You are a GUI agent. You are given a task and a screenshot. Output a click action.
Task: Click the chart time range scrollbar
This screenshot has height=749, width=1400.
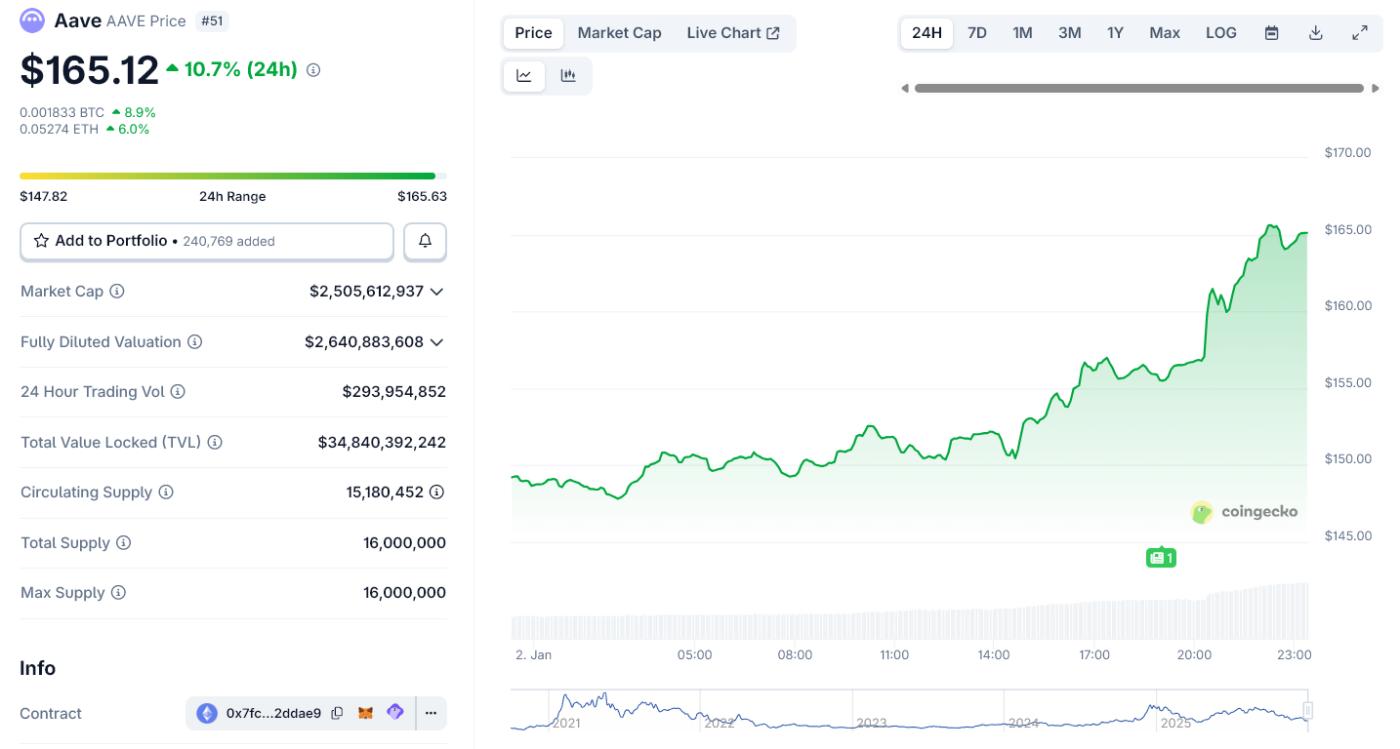pyautogui.click(x=1138, y=88)
